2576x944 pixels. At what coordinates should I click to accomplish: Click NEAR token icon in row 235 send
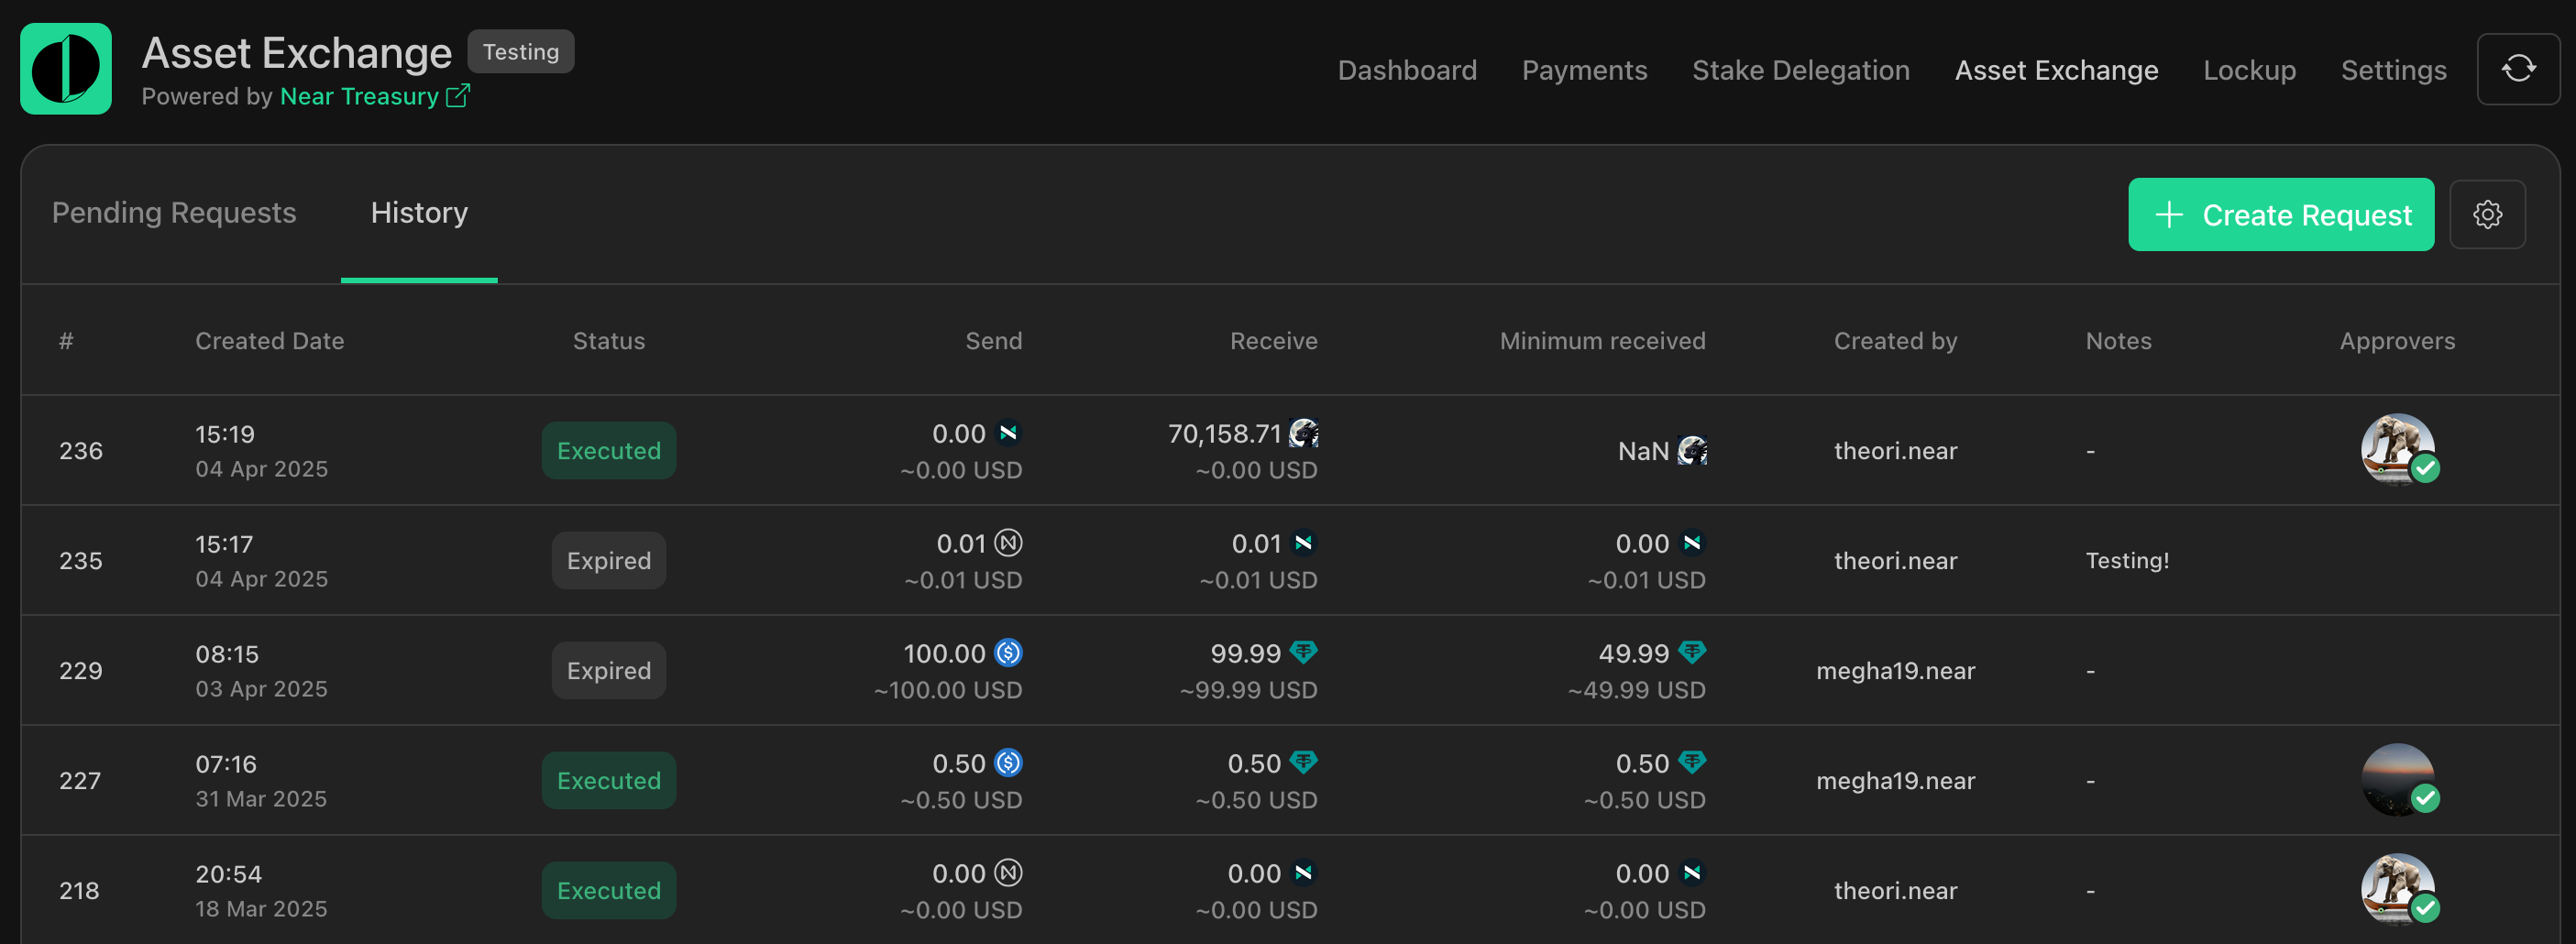[x=1008, y=543]
